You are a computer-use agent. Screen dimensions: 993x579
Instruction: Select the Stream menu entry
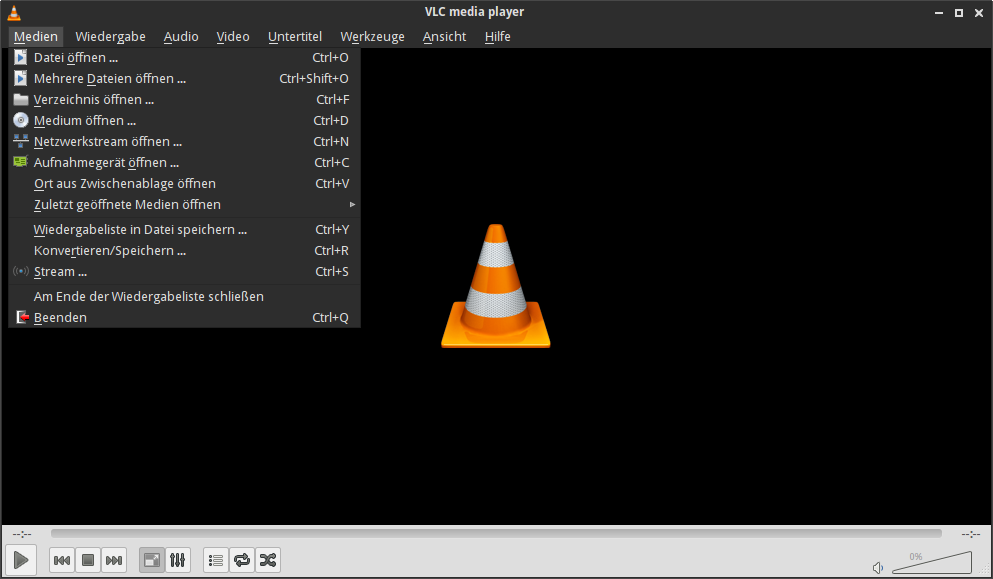click(x=184, y=271)
